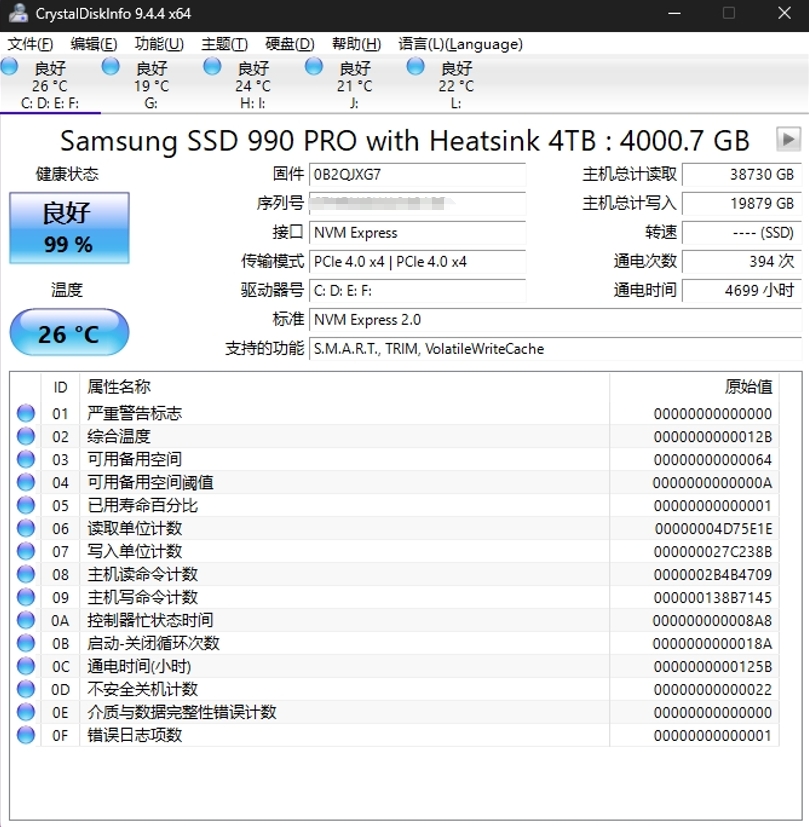
Task: Click status icon for 07 写入单位计数
Action: 26,551
